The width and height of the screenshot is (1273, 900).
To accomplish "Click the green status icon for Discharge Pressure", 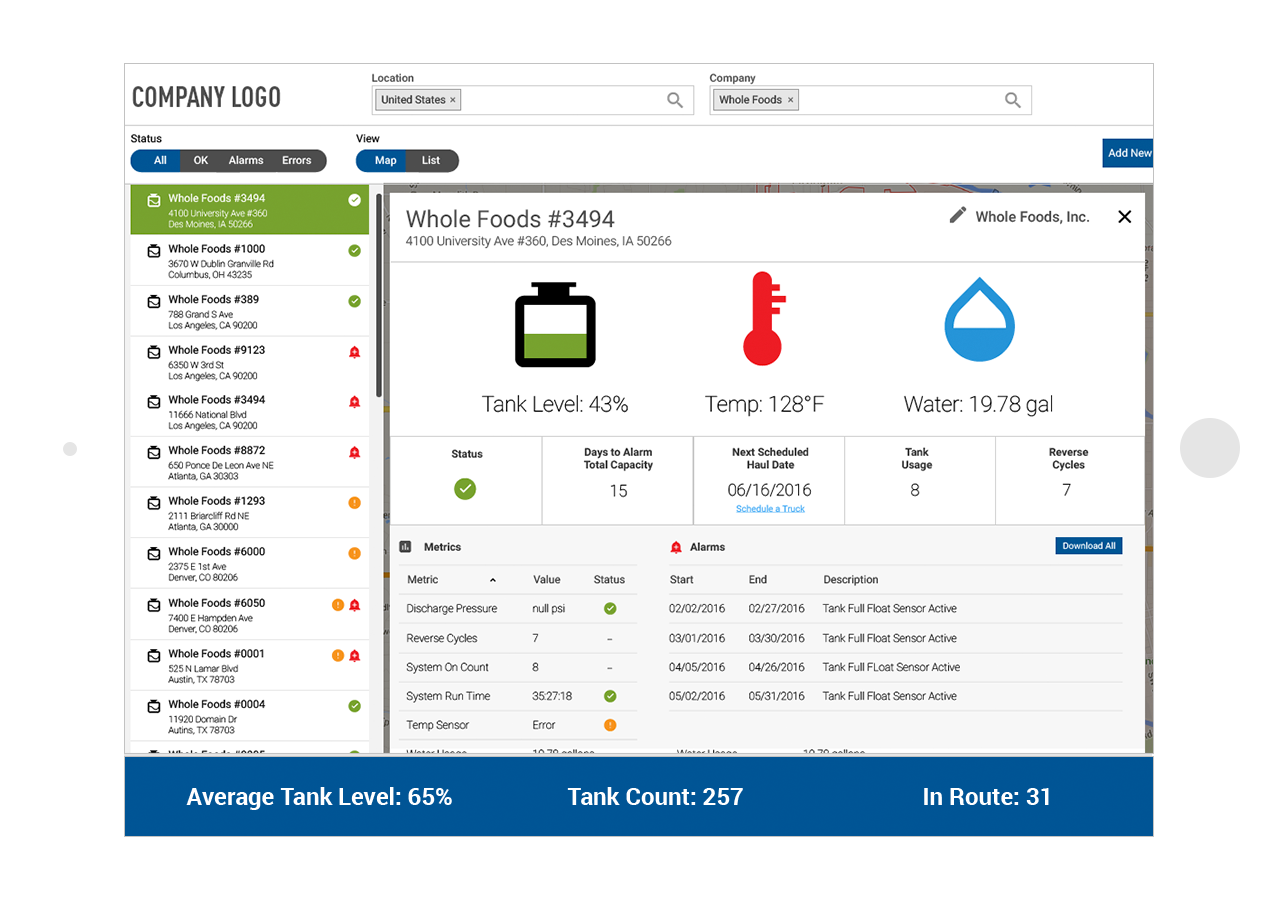I will pyautogui.click(x=610, y=609).
